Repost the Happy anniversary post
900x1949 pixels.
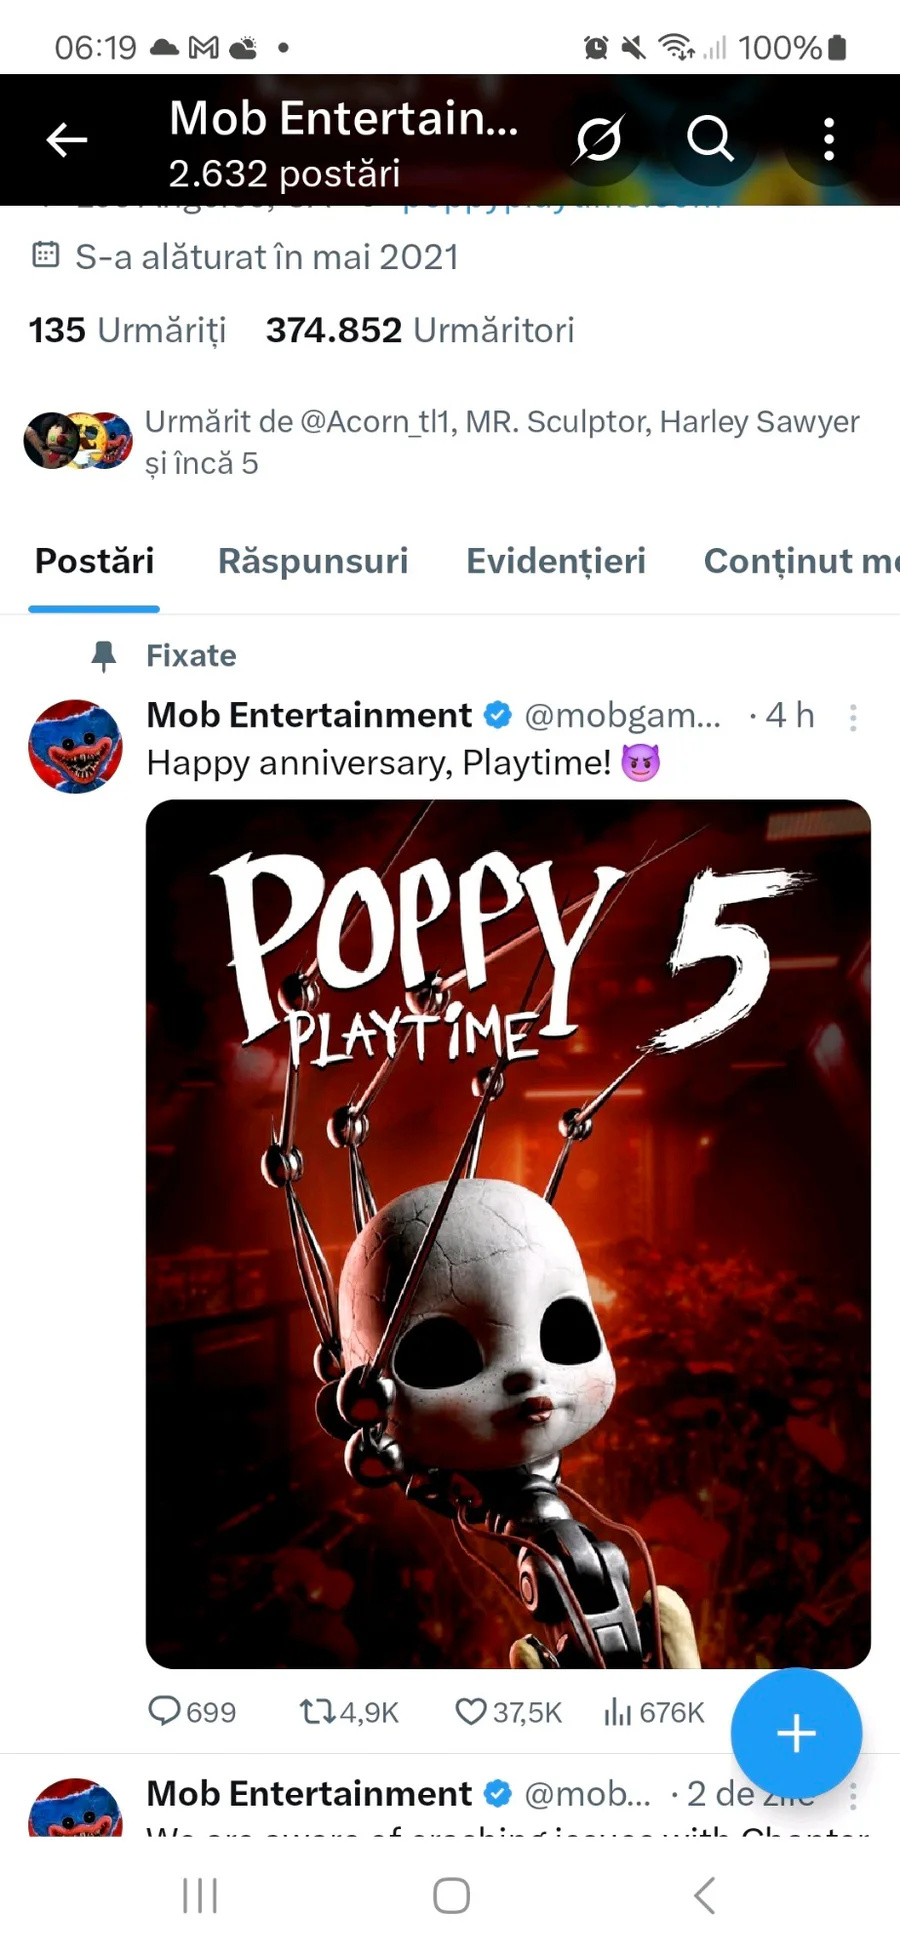pos(318,1712)
